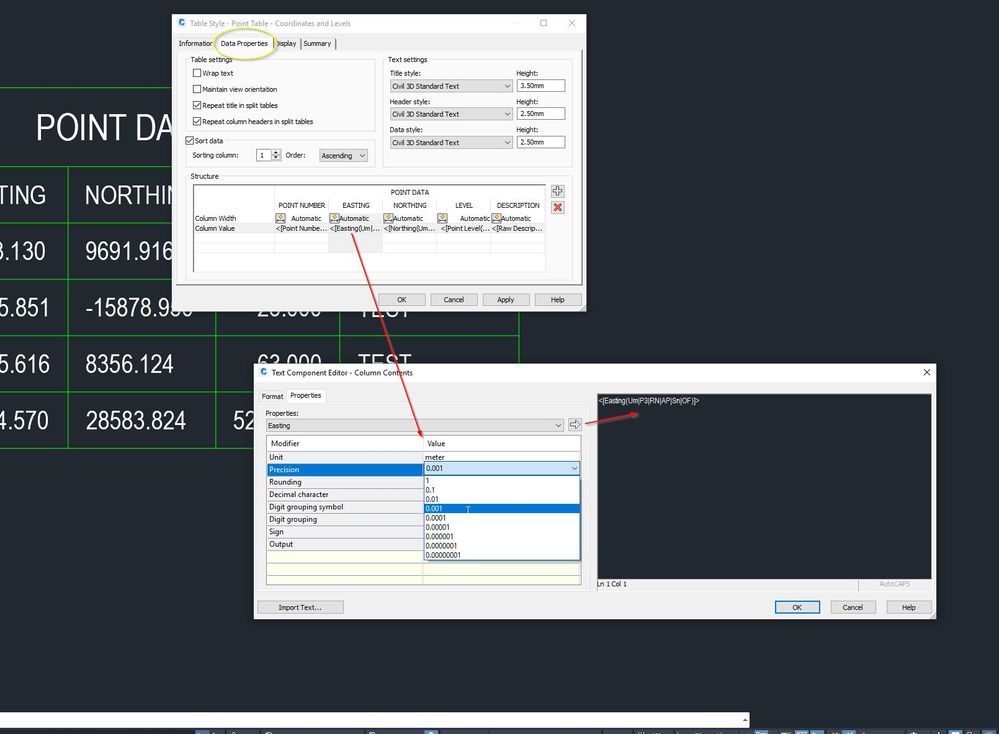Click the Northing column value cell

(409, 228)
